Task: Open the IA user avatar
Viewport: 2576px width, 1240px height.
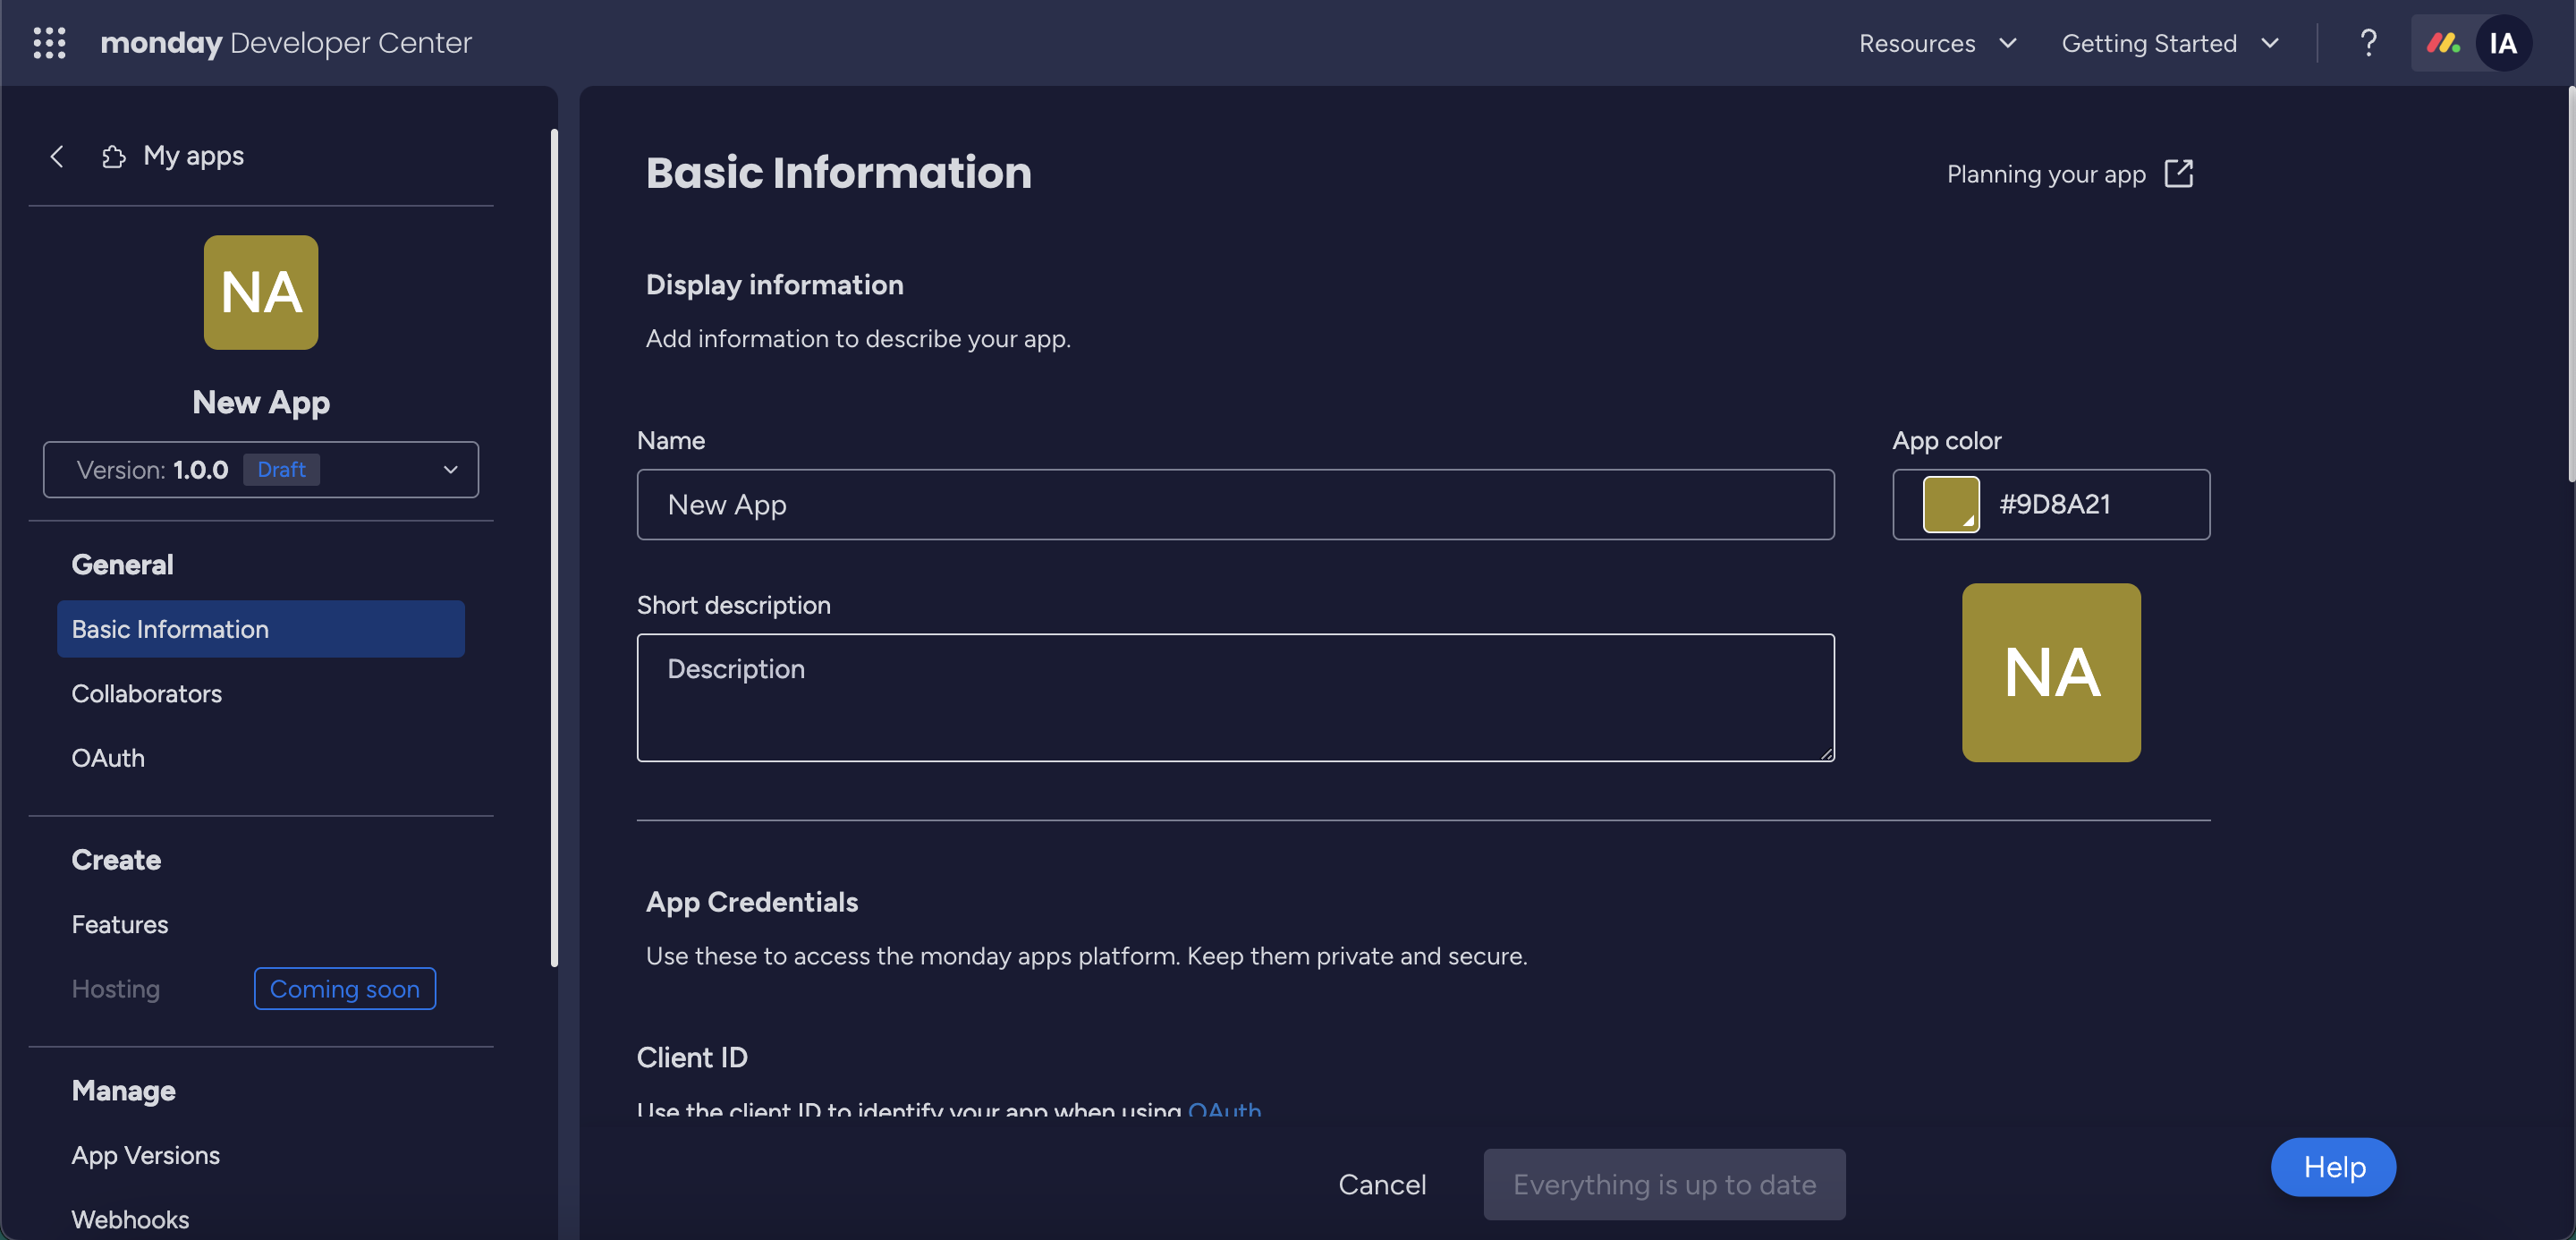Action: point(2503,43)
